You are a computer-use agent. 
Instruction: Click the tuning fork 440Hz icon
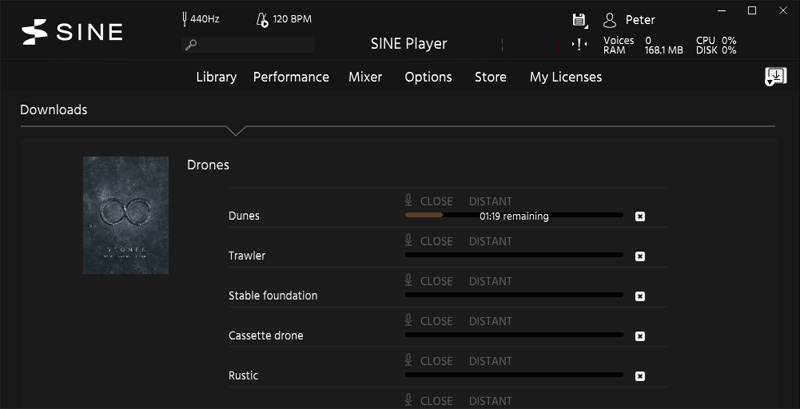(x=186, y=19)
